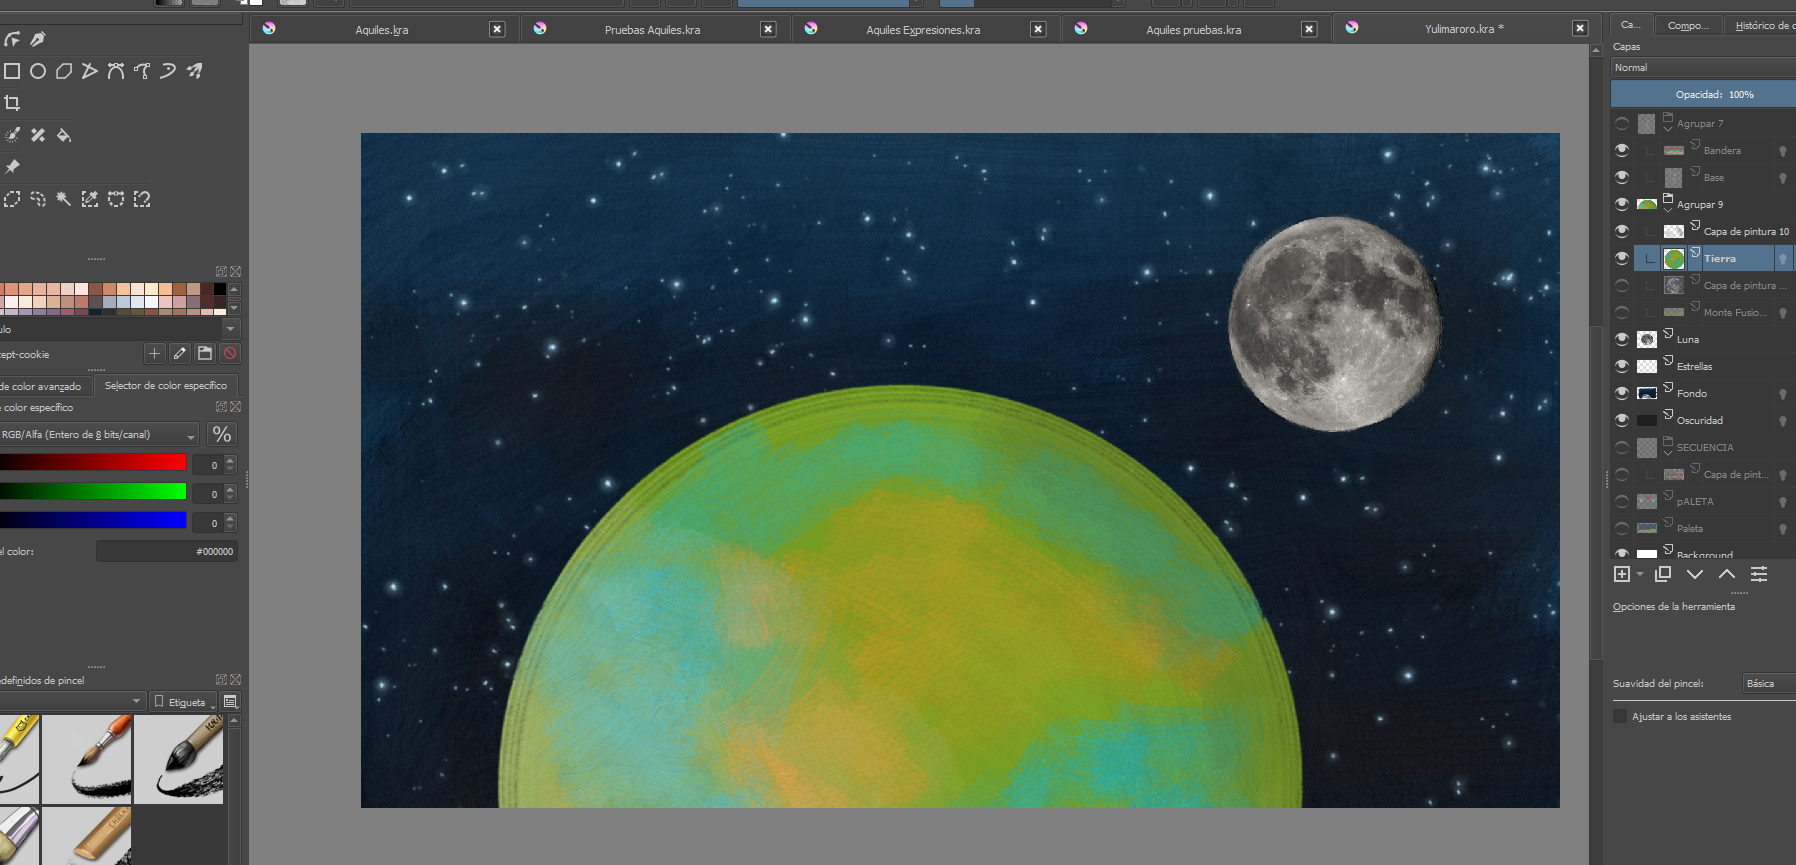The height and width of the screenshot is (865, 1796).
Task: Click the red channel slider
Action: pos(93,462)
